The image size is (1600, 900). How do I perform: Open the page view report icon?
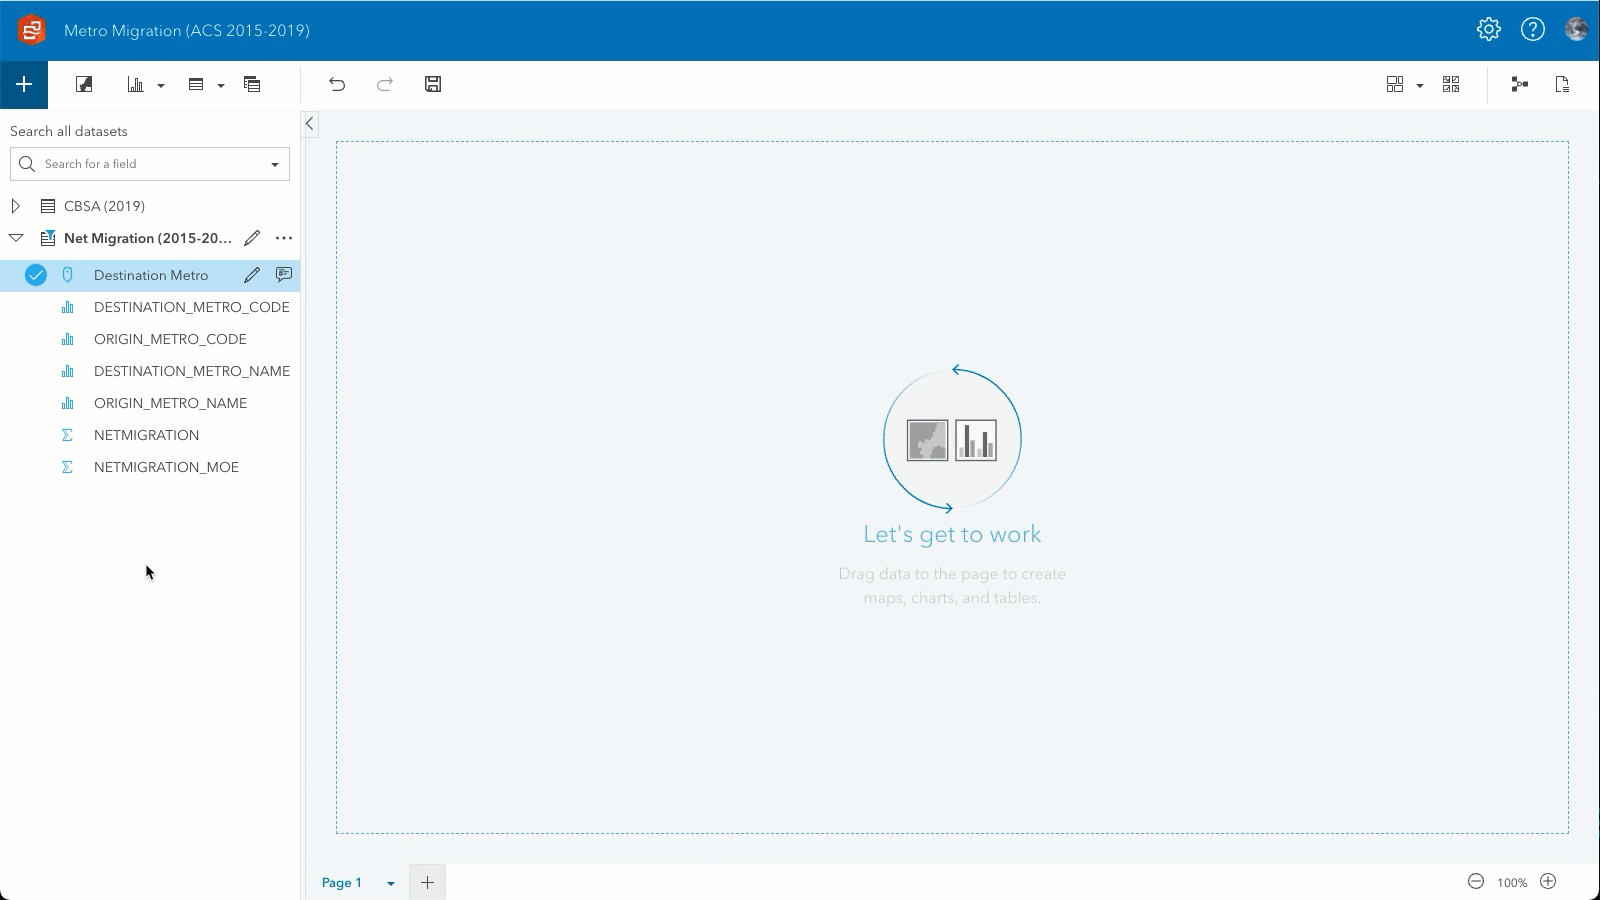pyautogui.click(x=1562, y=84)
